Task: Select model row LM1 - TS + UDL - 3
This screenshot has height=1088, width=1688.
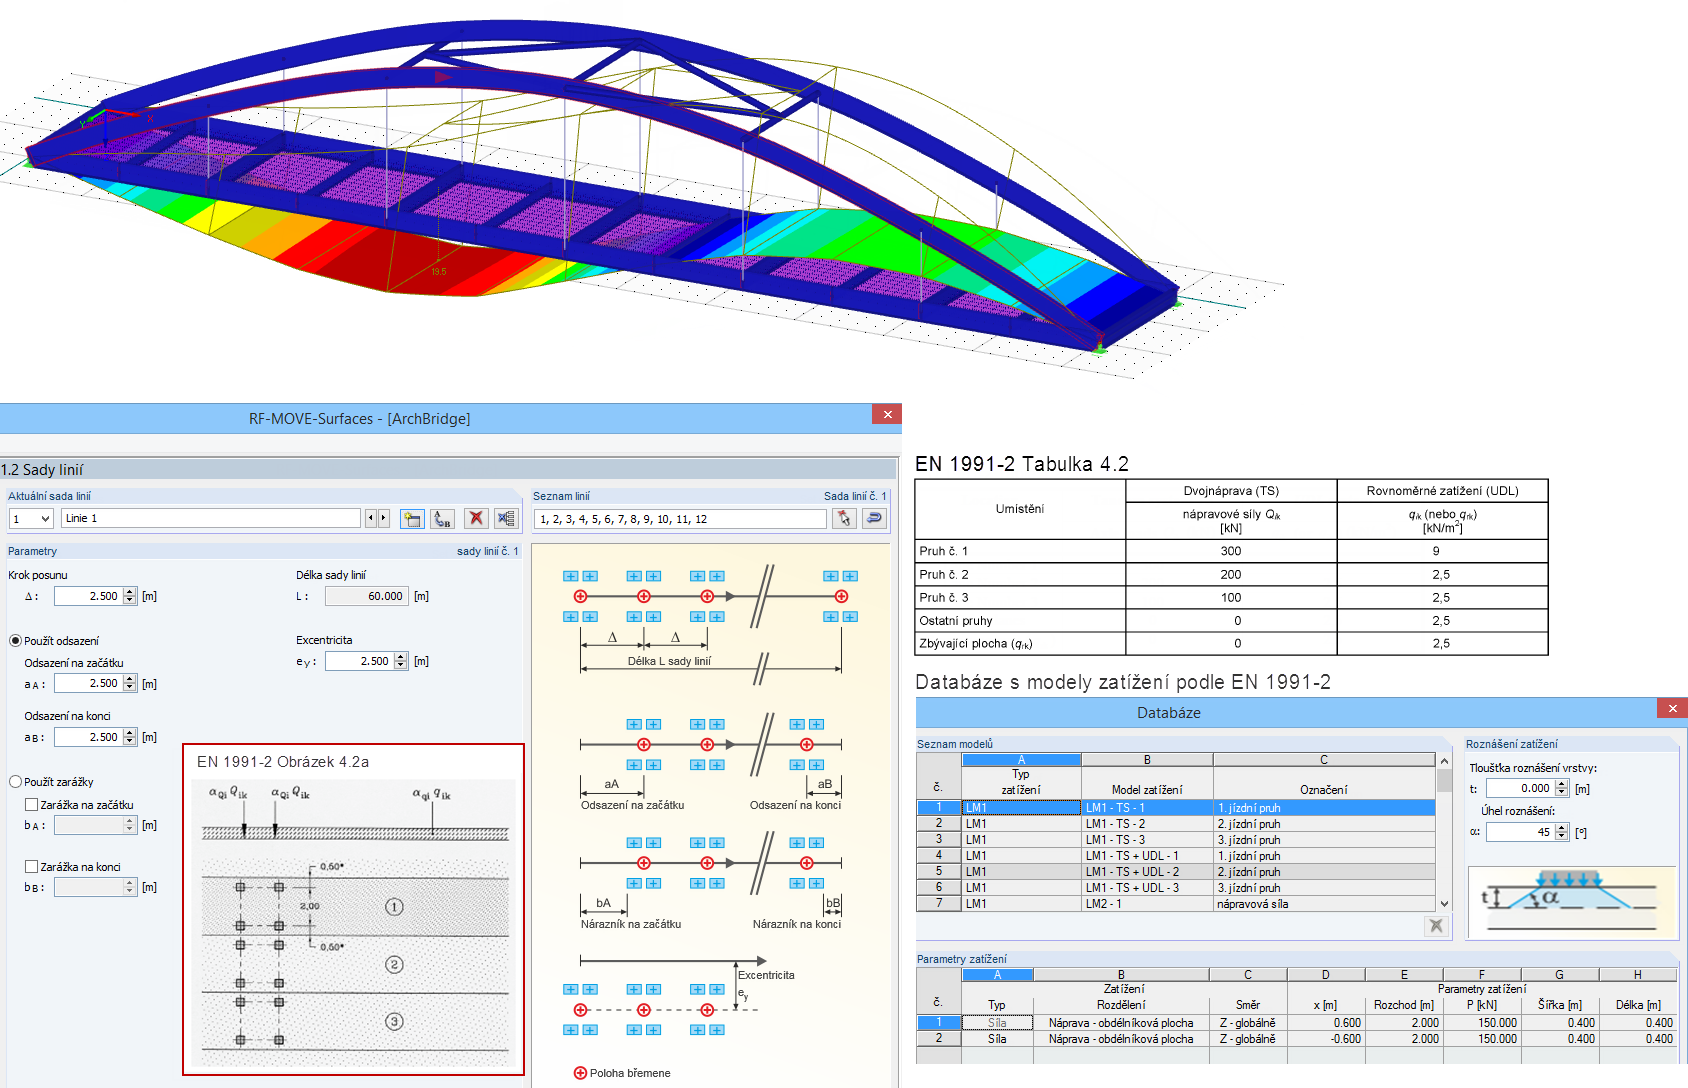Action: (x=1176, y=888)
